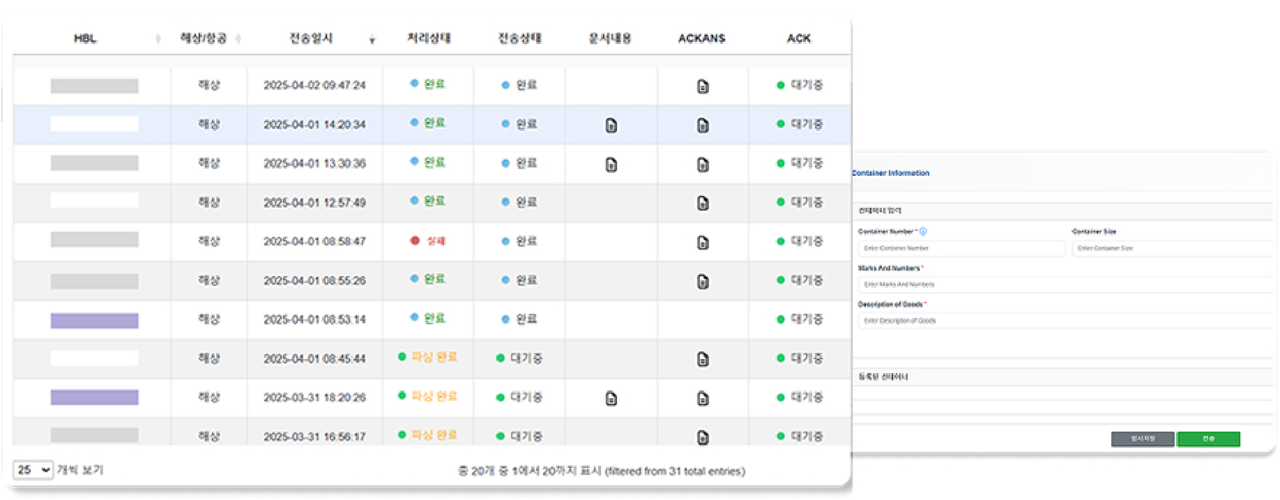Click into the Container Size field

[x=1171, y=248]
